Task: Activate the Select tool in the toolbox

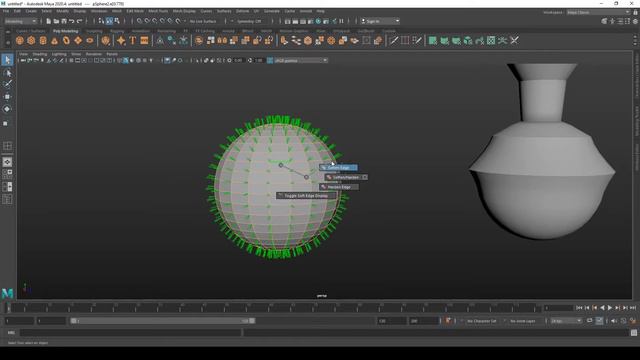Action: coord(7,60)
